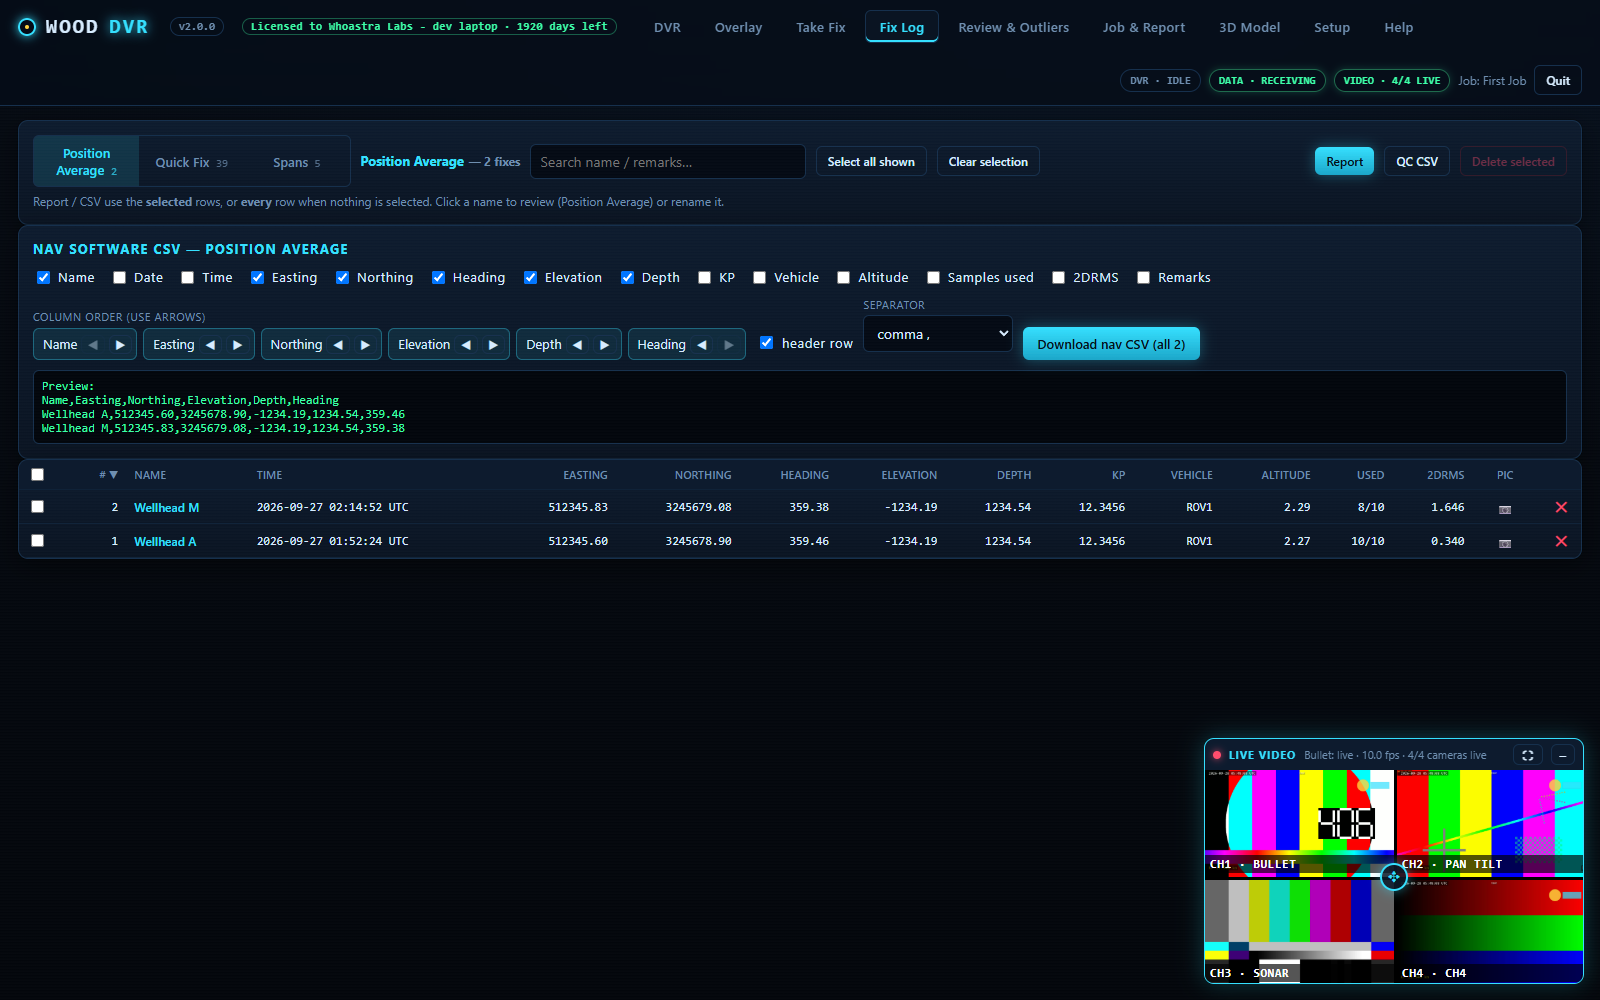Export with the QC CSV button
Screen dimensions: 1600x1000
1417,162
